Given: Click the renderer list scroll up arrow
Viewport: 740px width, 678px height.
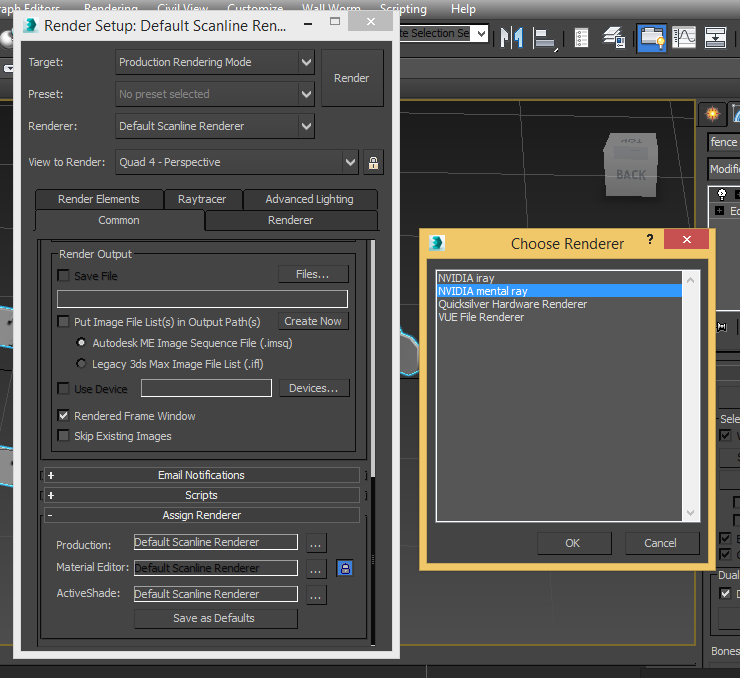Looking at the screenshot, I should coord(690,280).
